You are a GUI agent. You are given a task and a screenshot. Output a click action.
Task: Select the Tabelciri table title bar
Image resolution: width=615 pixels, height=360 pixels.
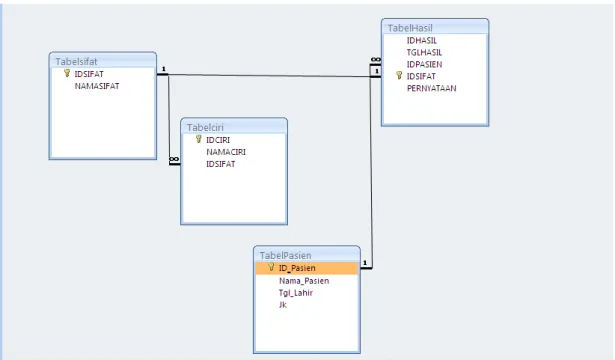234,127
